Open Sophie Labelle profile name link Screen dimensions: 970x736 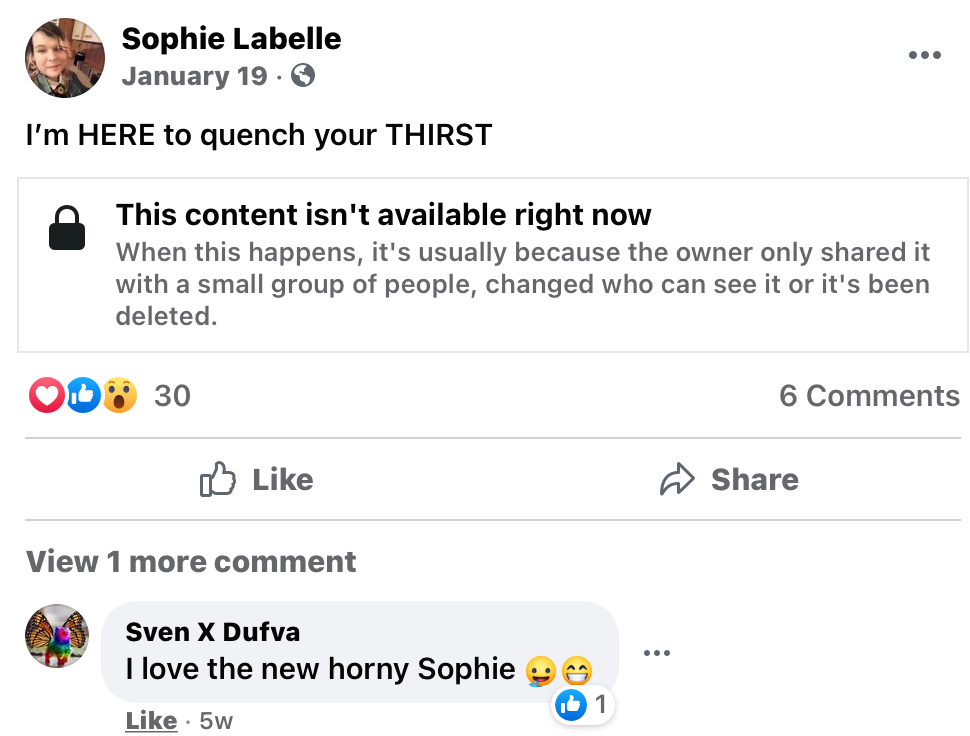231,39
